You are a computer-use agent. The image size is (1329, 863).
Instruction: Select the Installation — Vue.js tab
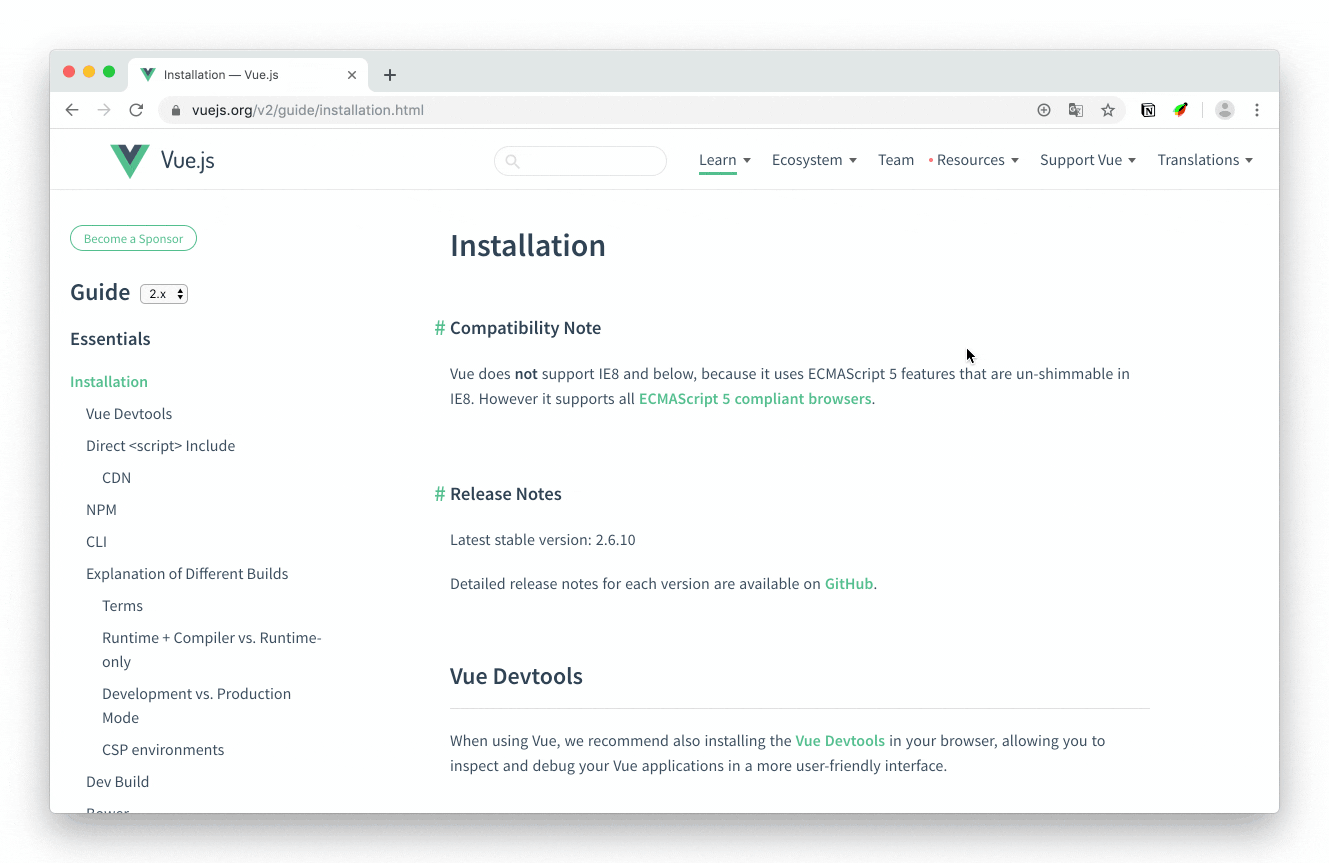pos(249,75)
